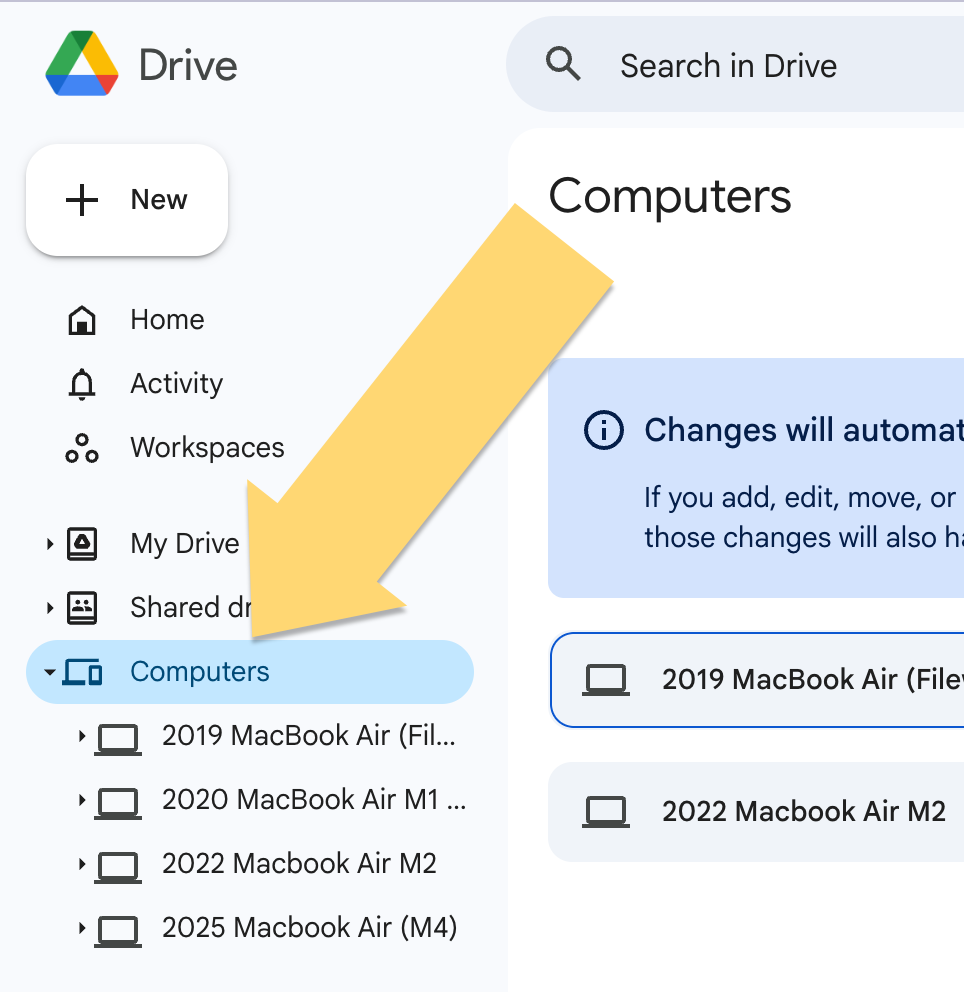Click the Shared drives icon
Viewport: 964px width, 992px height.
82,608
